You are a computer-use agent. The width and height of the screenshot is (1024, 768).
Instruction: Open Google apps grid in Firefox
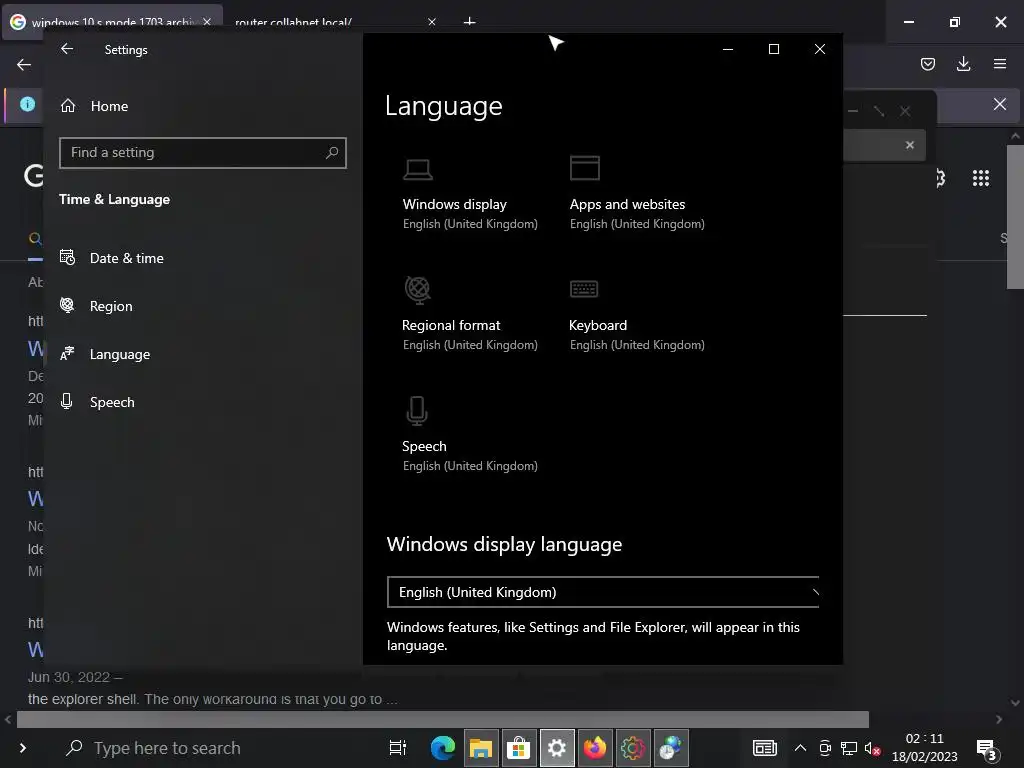(981, 178)
